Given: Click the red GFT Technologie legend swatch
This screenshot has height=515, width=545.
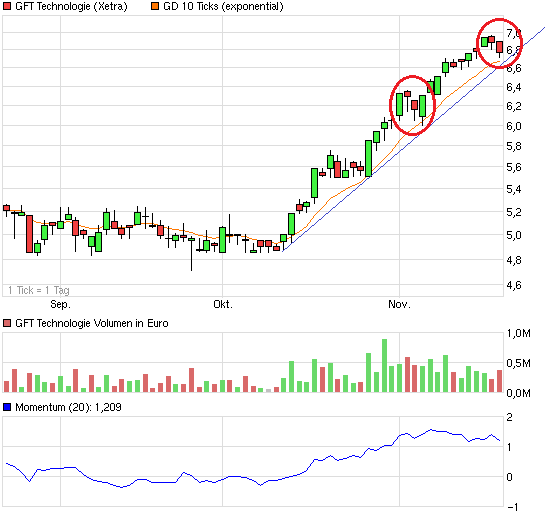Looking at the screenshot, I should point(7,6).
